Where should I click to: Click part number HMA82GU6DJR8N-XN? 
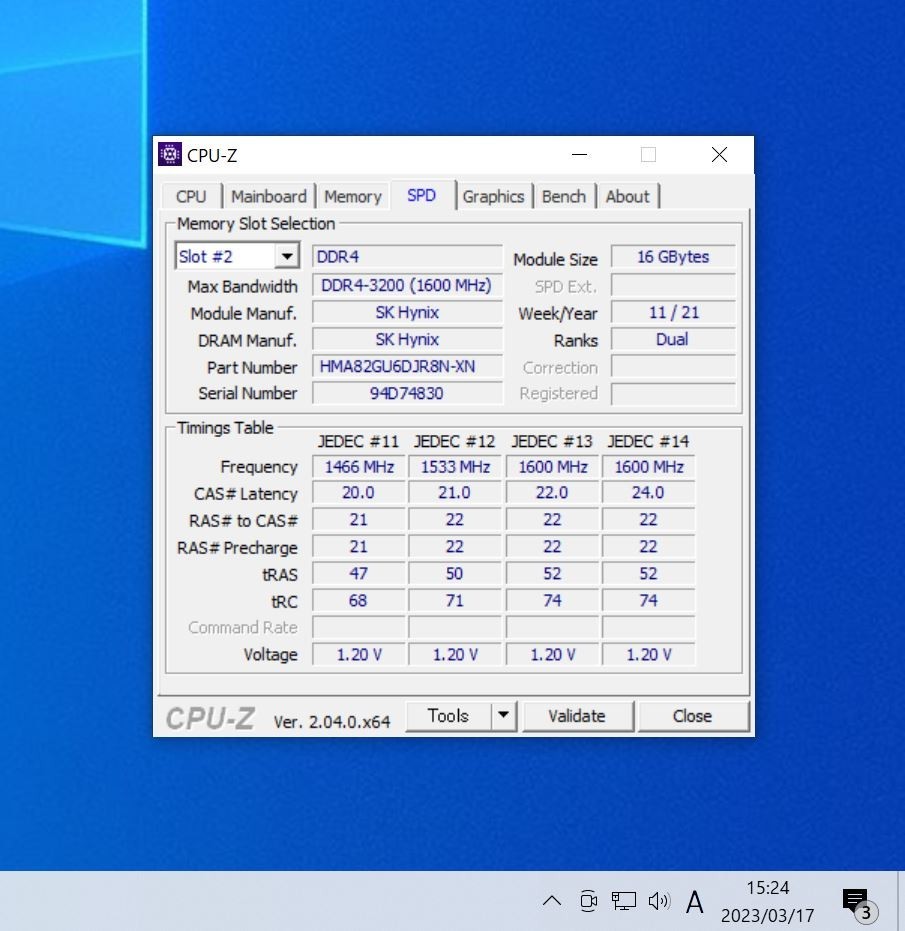click(407, 366)
